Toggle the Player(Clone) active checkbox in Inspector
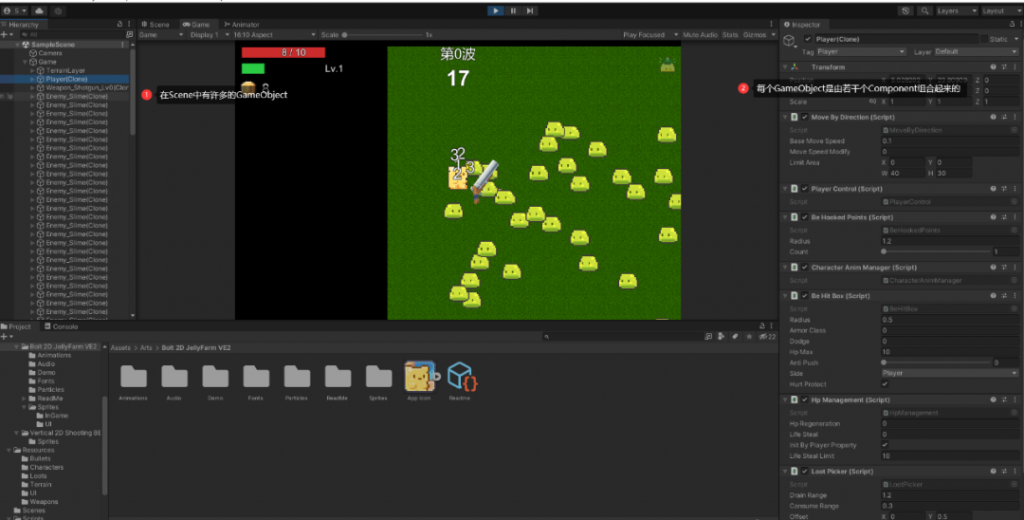The height and width of the screenshot is (520, 1024). (808, 39)
